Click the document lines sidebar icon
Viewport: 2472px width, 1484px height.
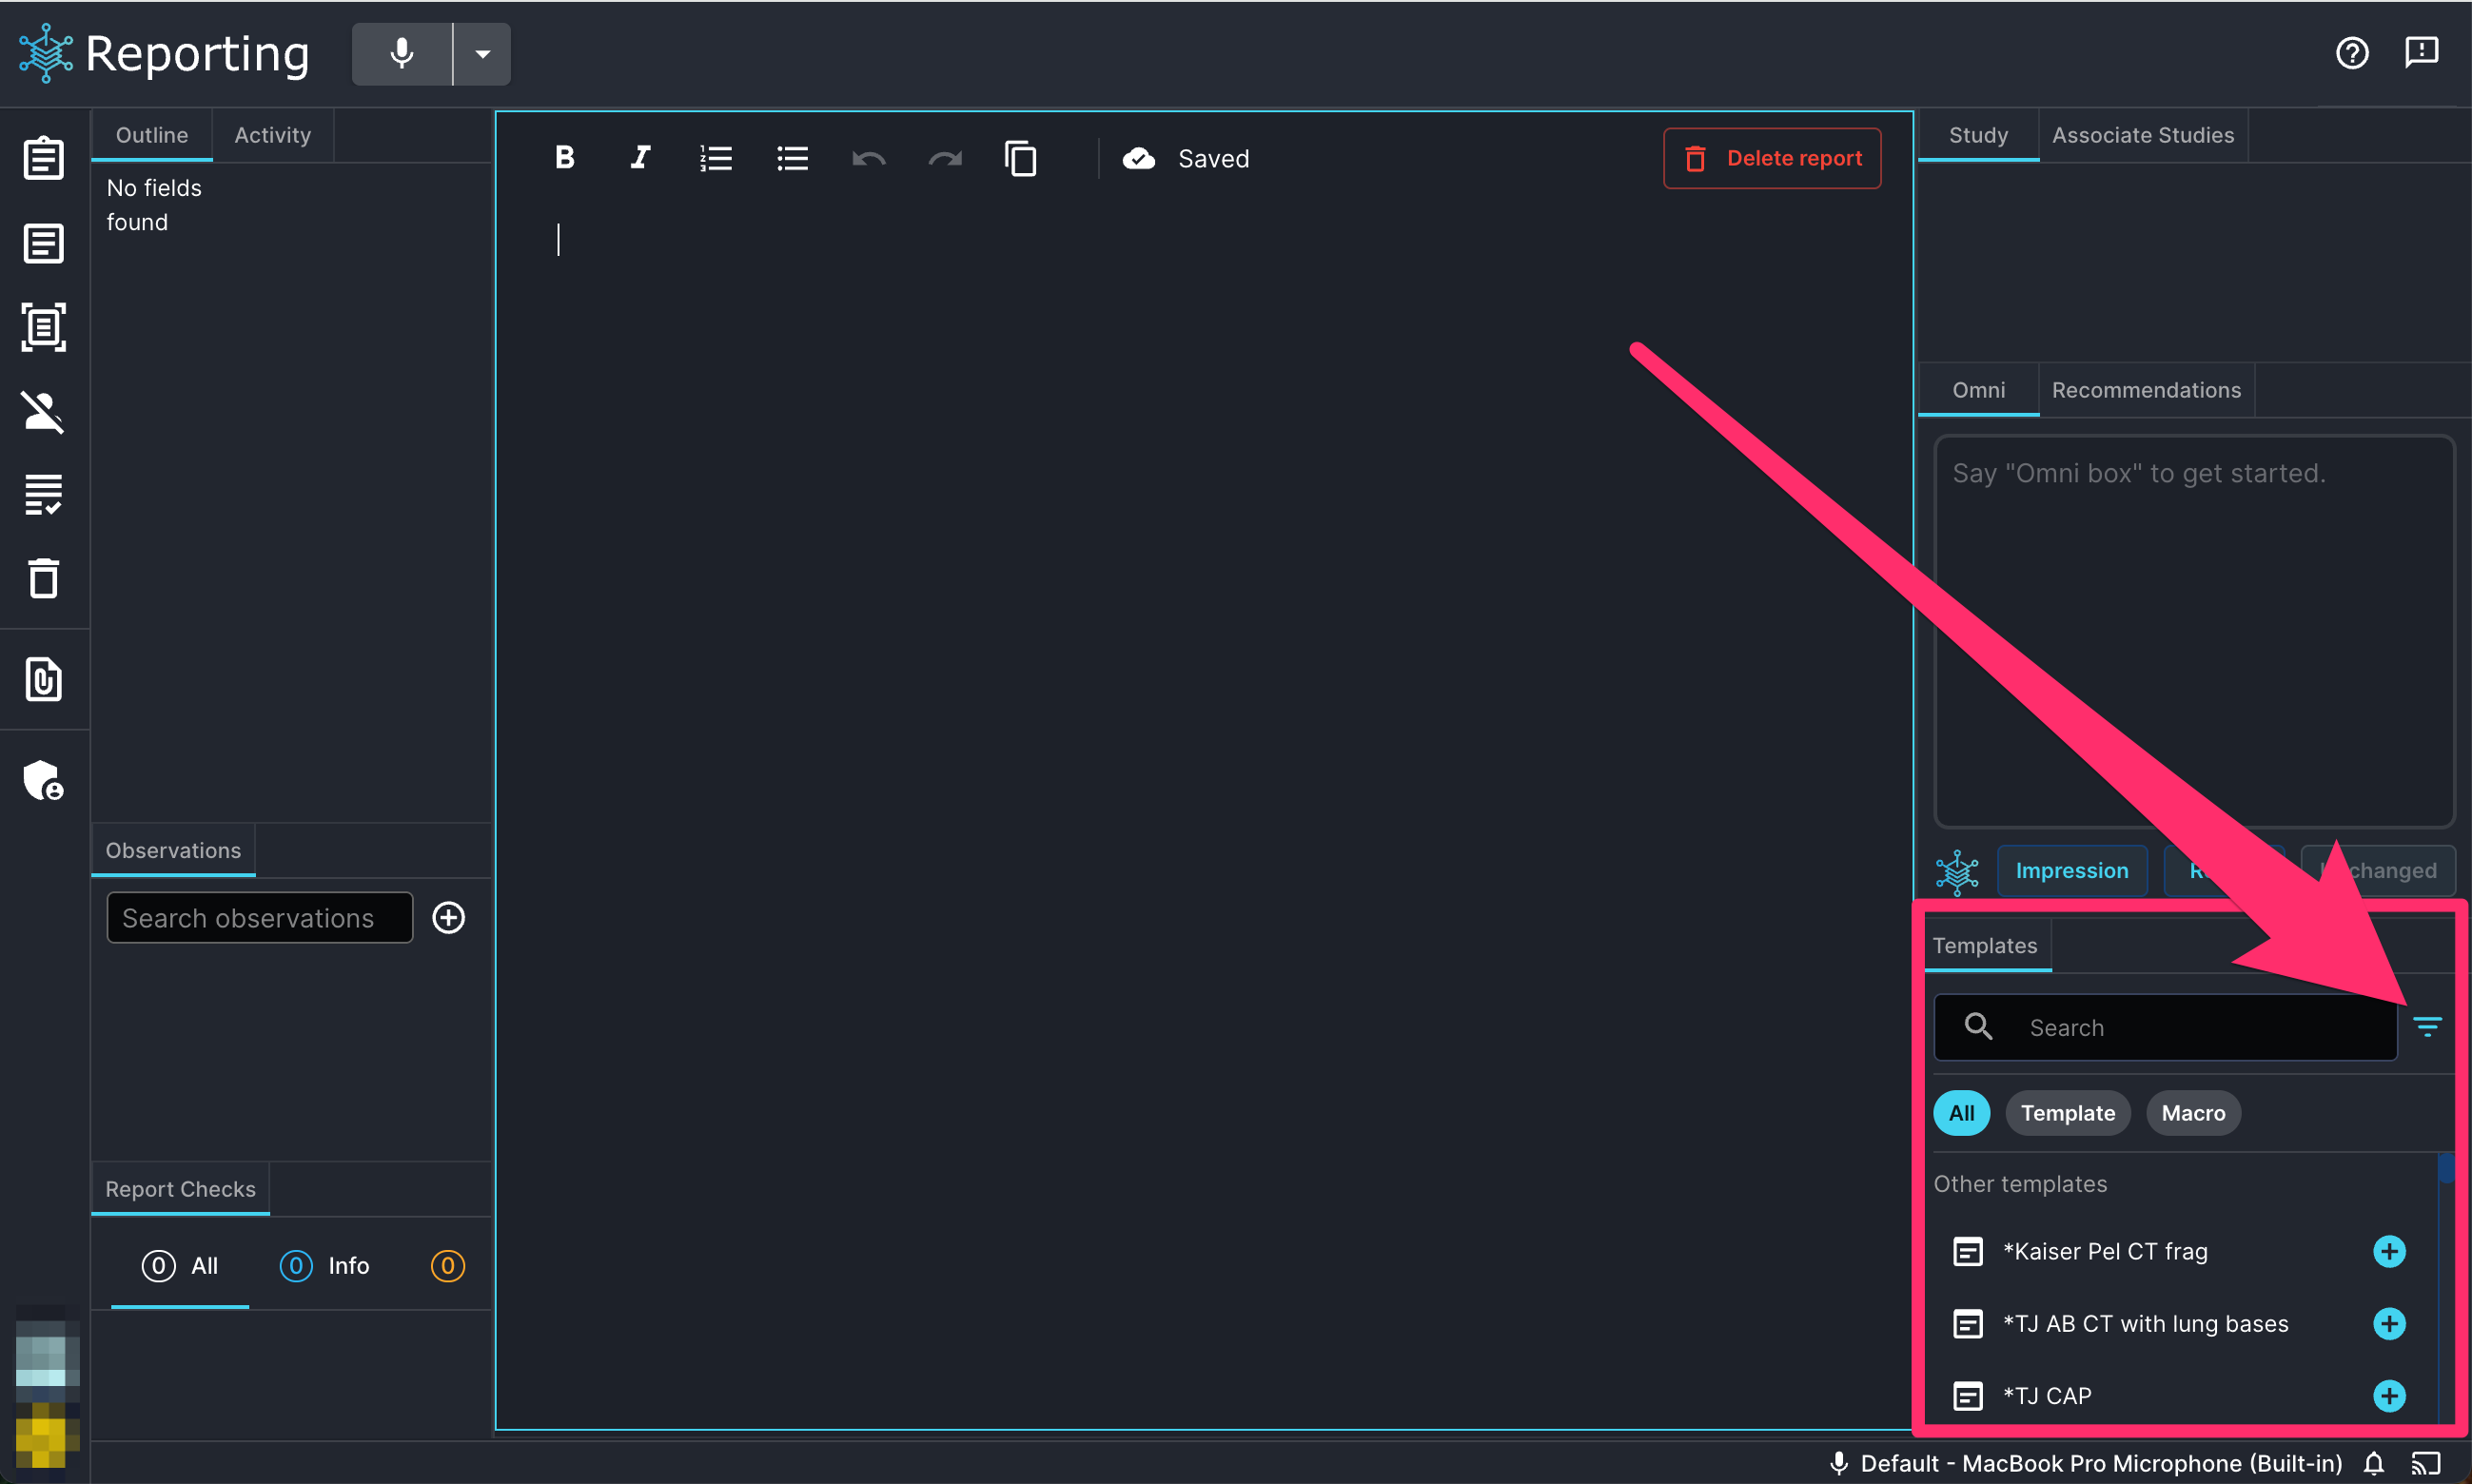click(43, 243)
